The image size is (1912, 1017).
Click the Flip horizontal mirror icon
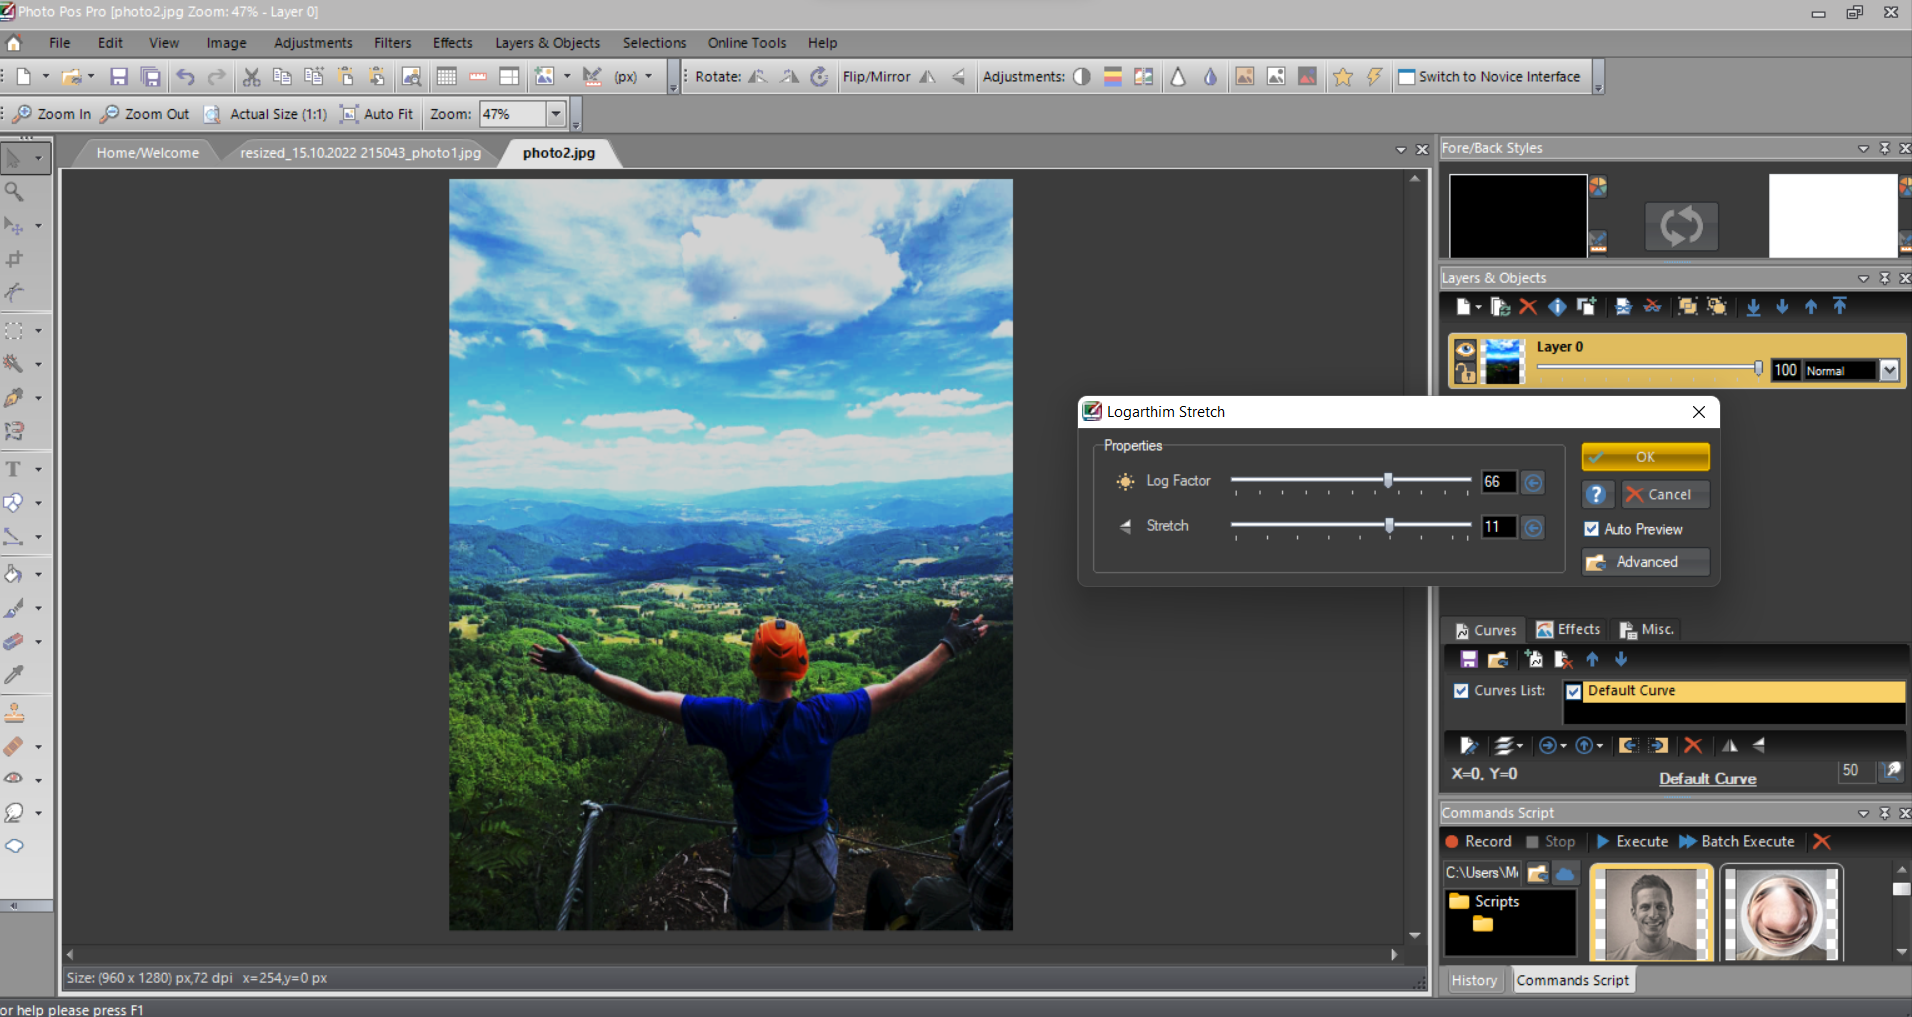(928, 77)
